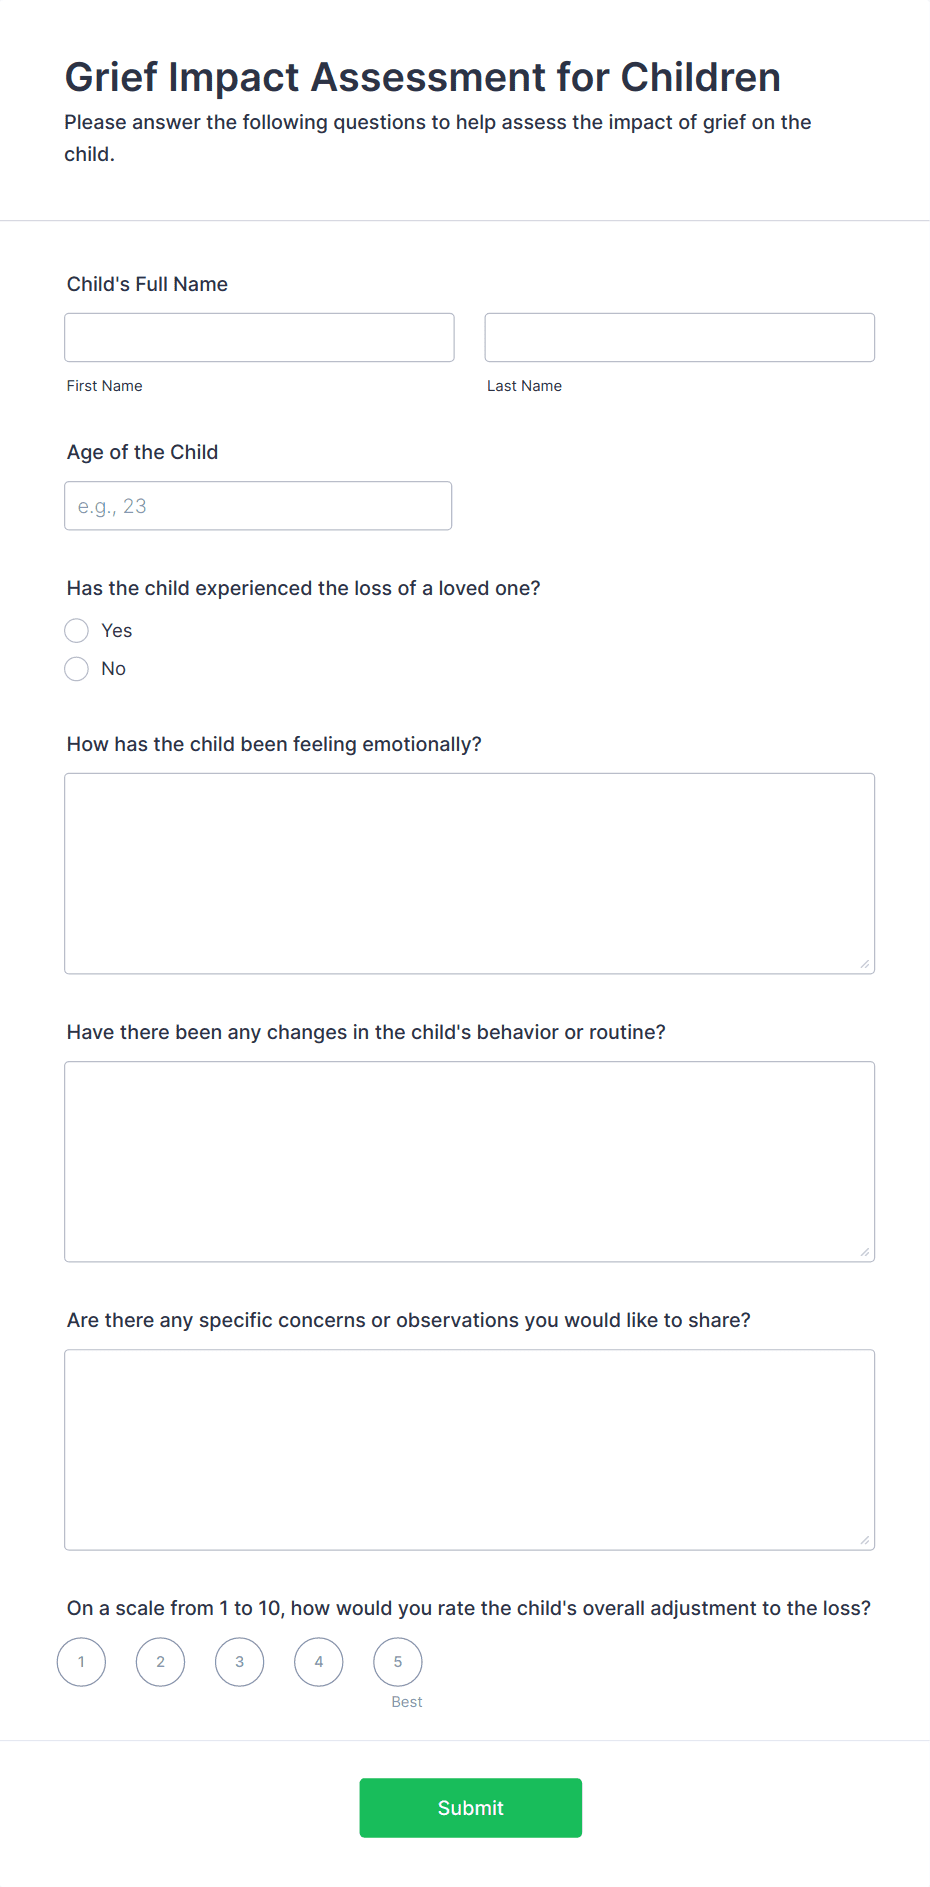Submit the grief assessment form

(470, 1808)
